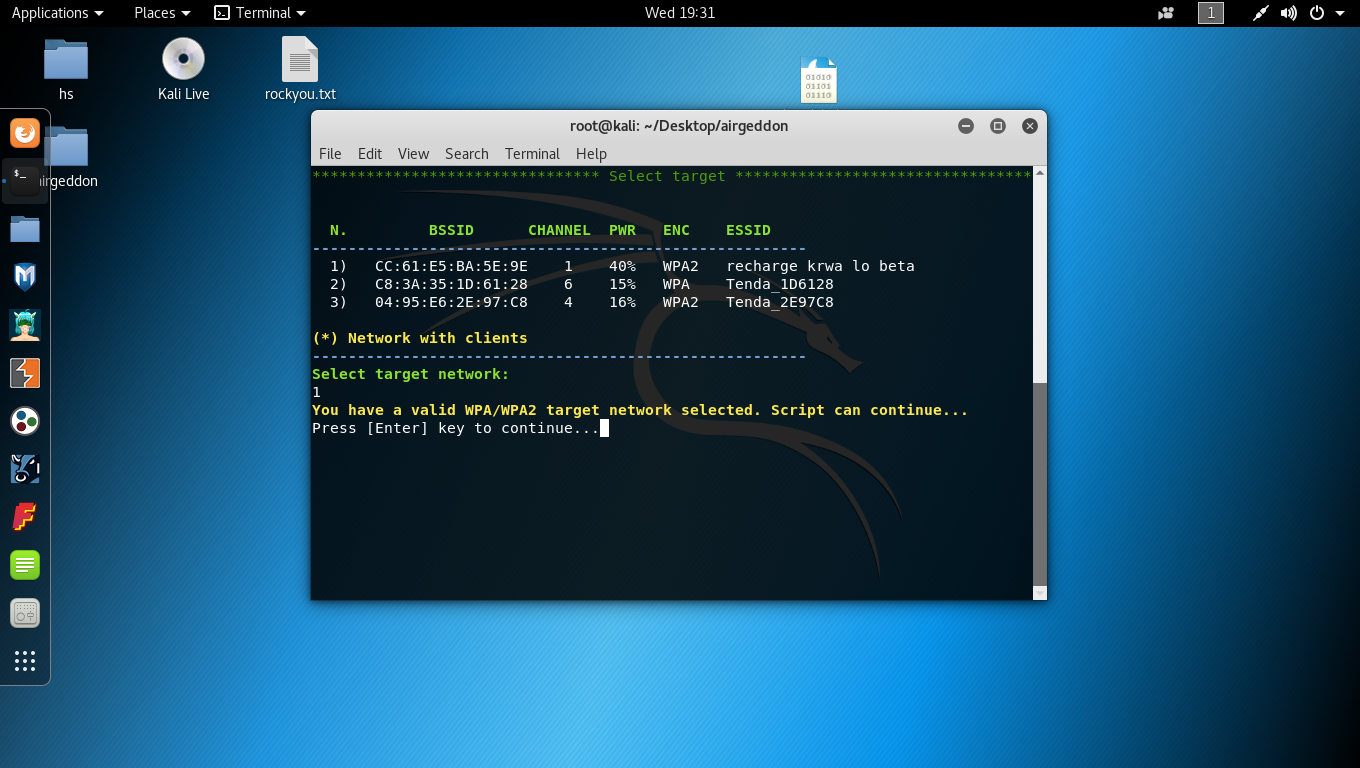Click the 16% power value
This screenshot has height=768, width=1360.
(622, 302)
